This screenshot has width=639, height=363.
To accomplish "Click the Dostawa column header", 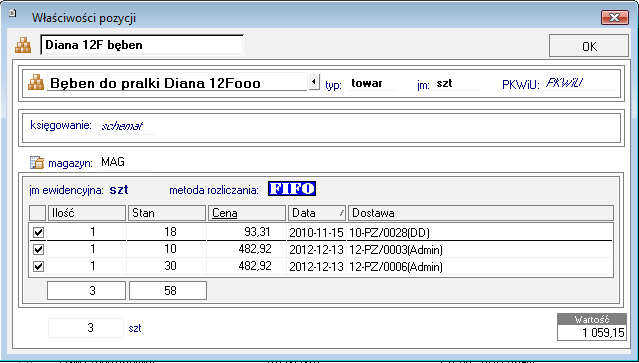I will (x=480, y=213).
